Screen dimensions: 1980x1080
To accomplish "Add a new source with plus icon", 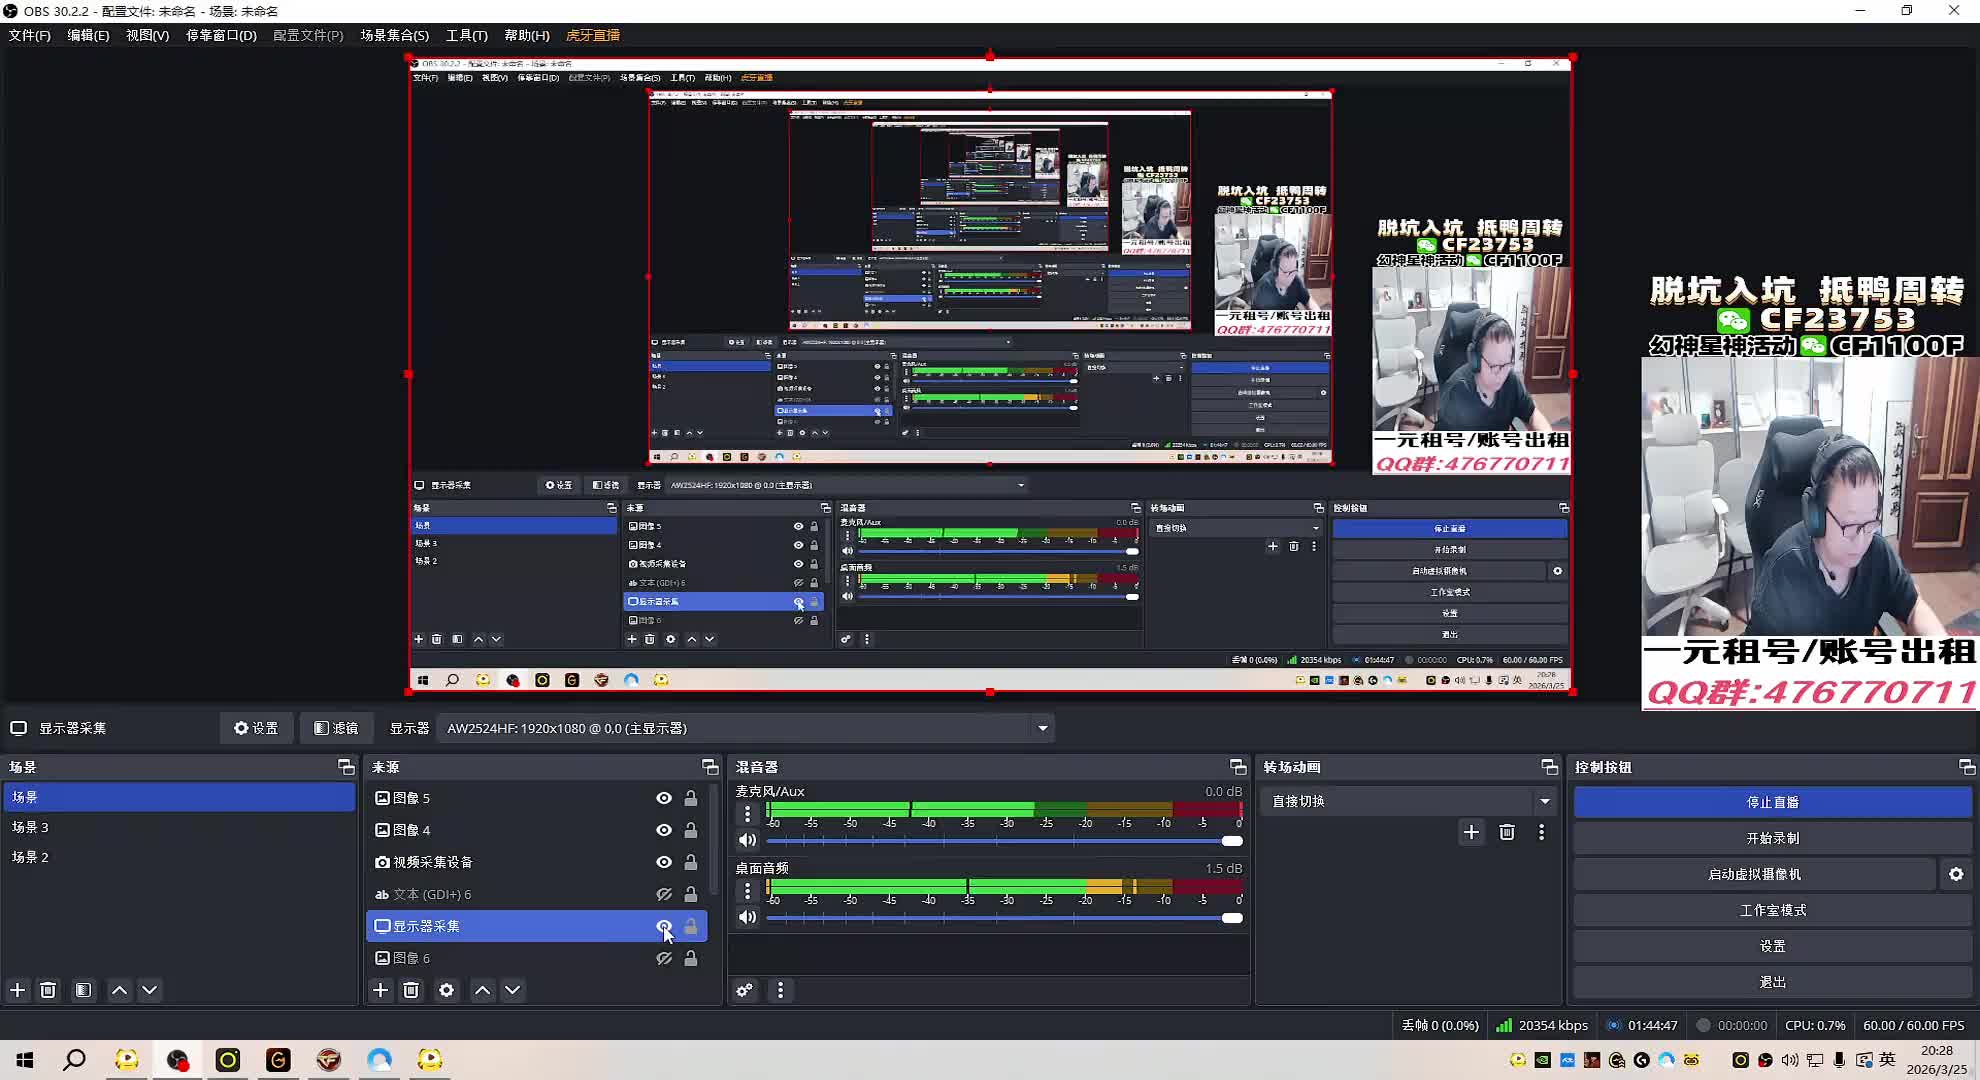I will (x=380, y=990).
